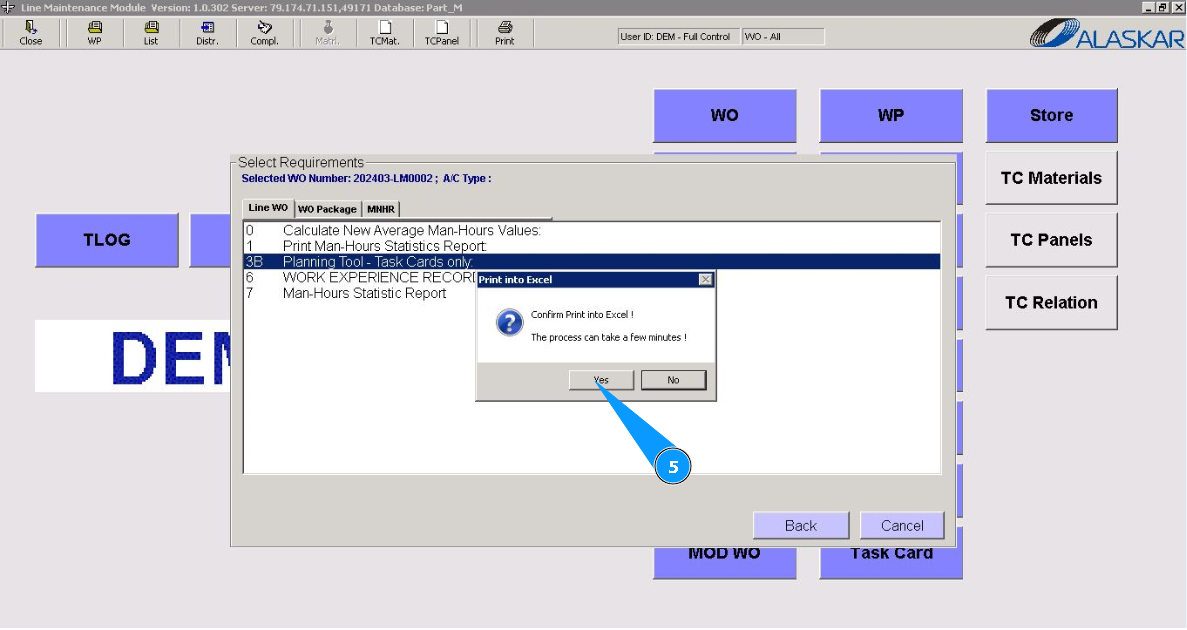
Task: Click the Cancel button
Action: (902, 526)
